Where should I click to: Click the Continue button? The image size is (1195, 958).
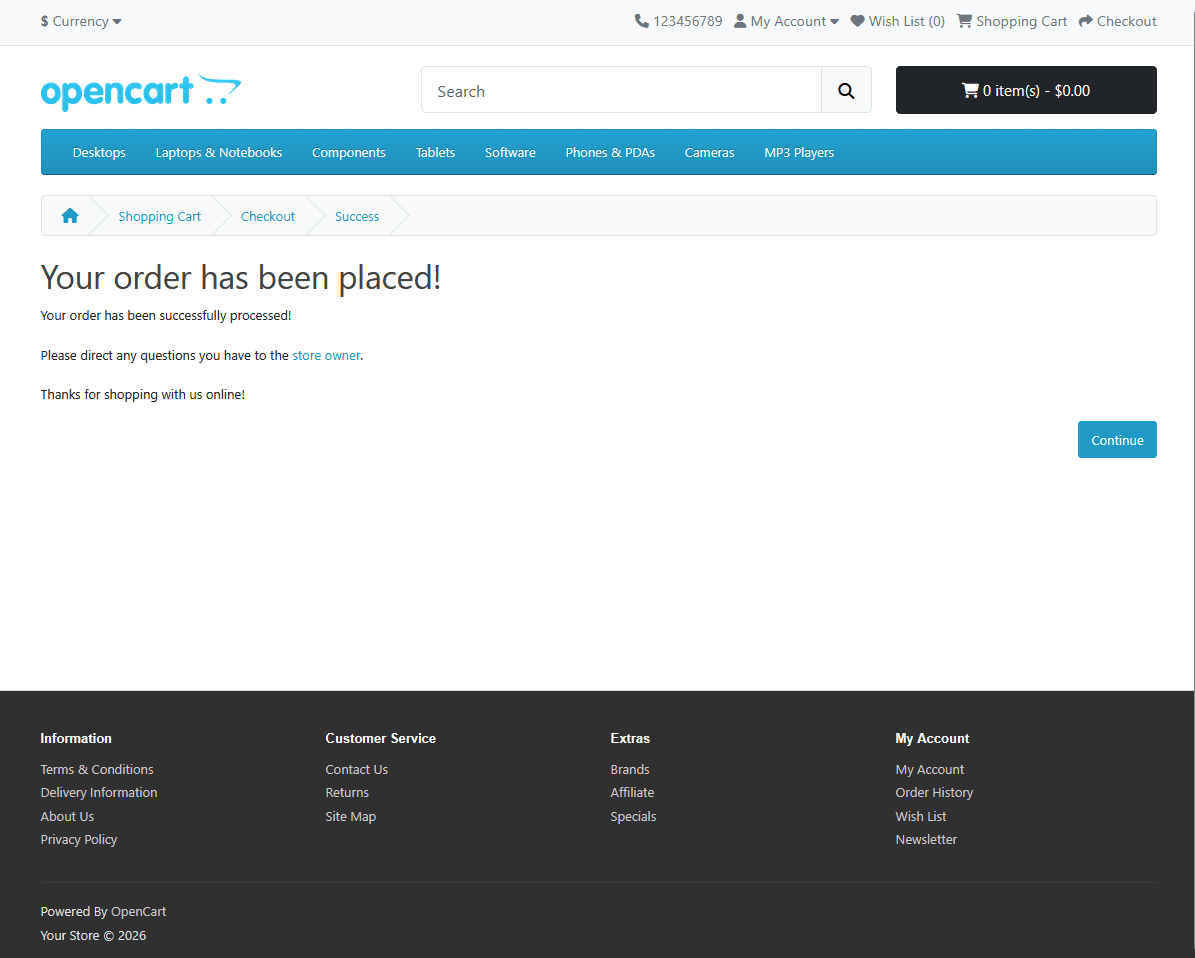coord(1117,440)
